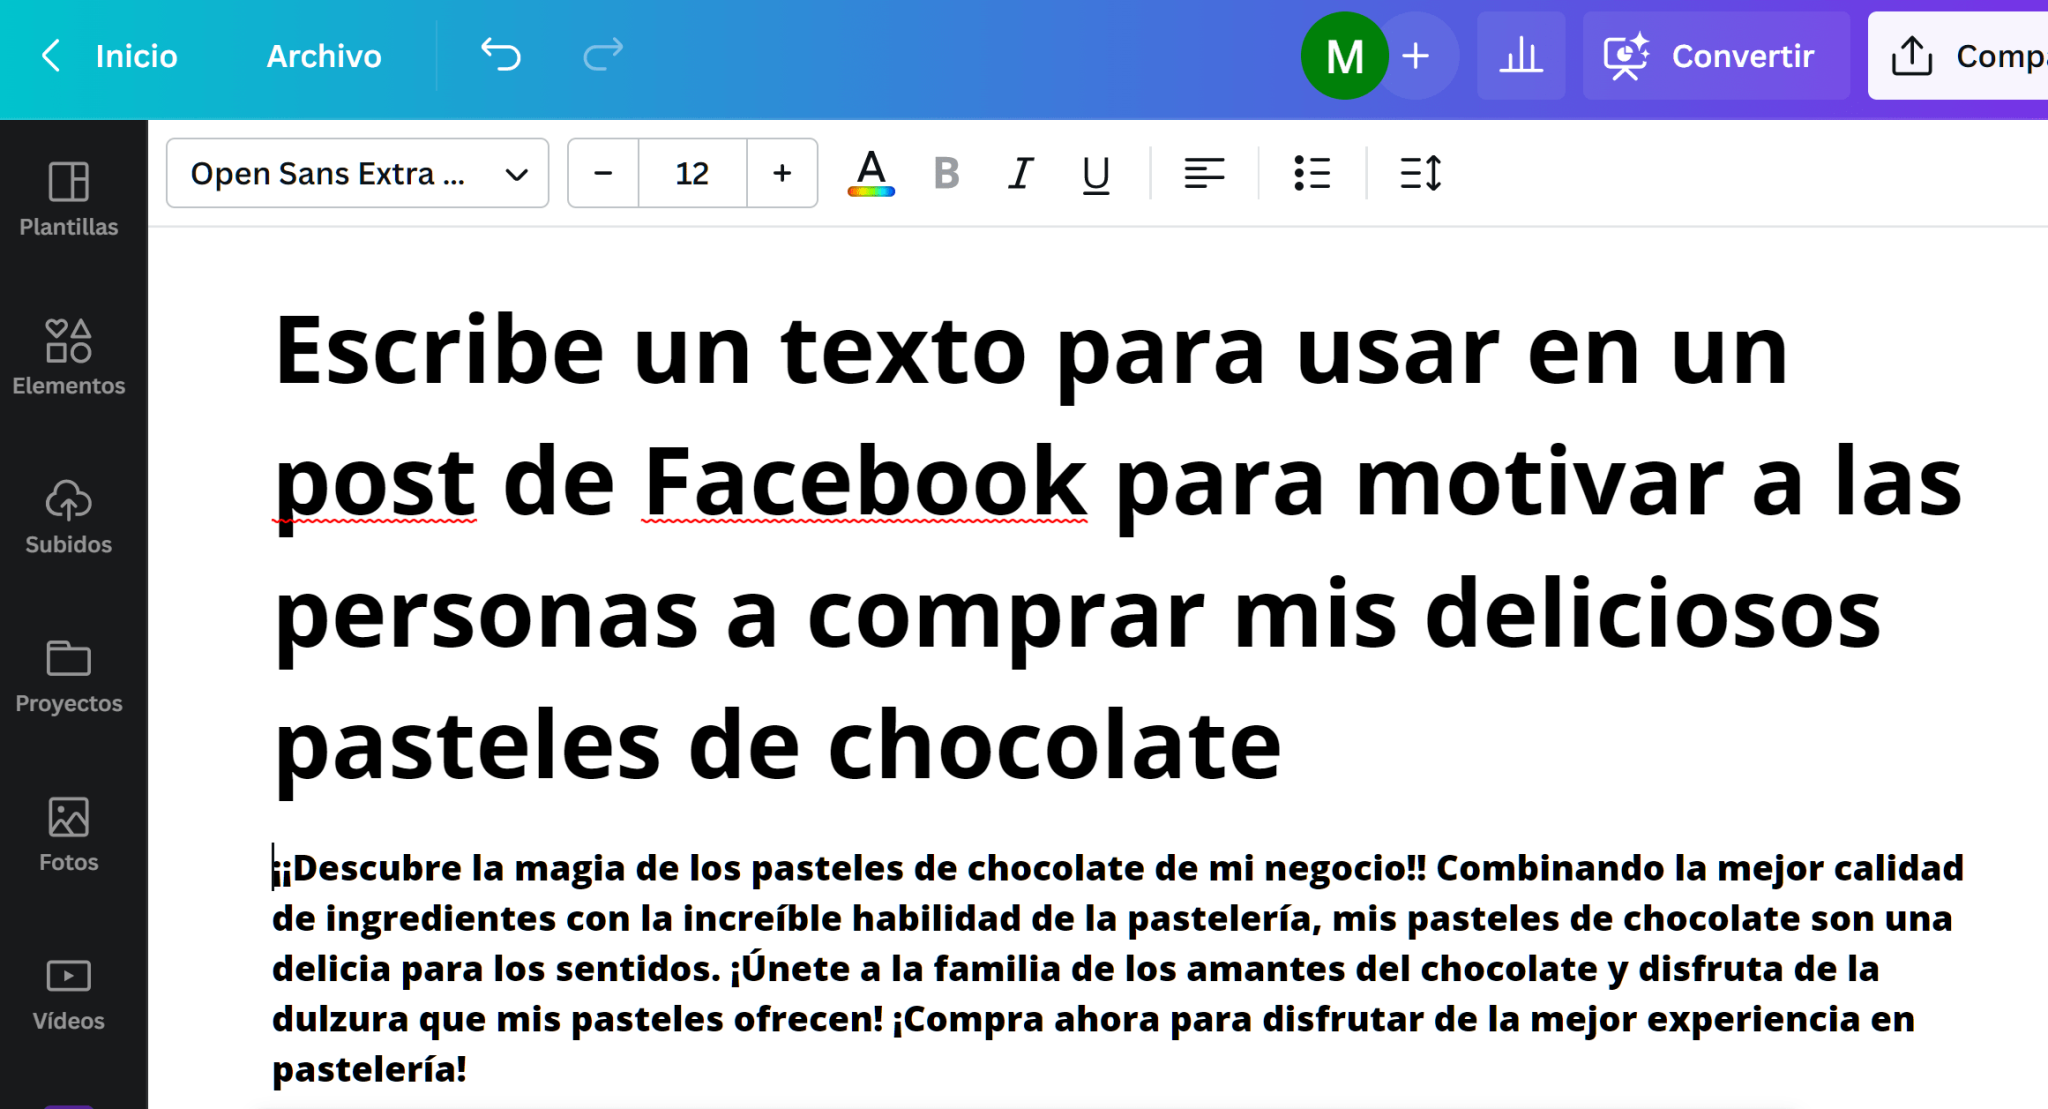Open the Fotos sidebar panel
This screenshot has width=2048, height=1109.
69,834
